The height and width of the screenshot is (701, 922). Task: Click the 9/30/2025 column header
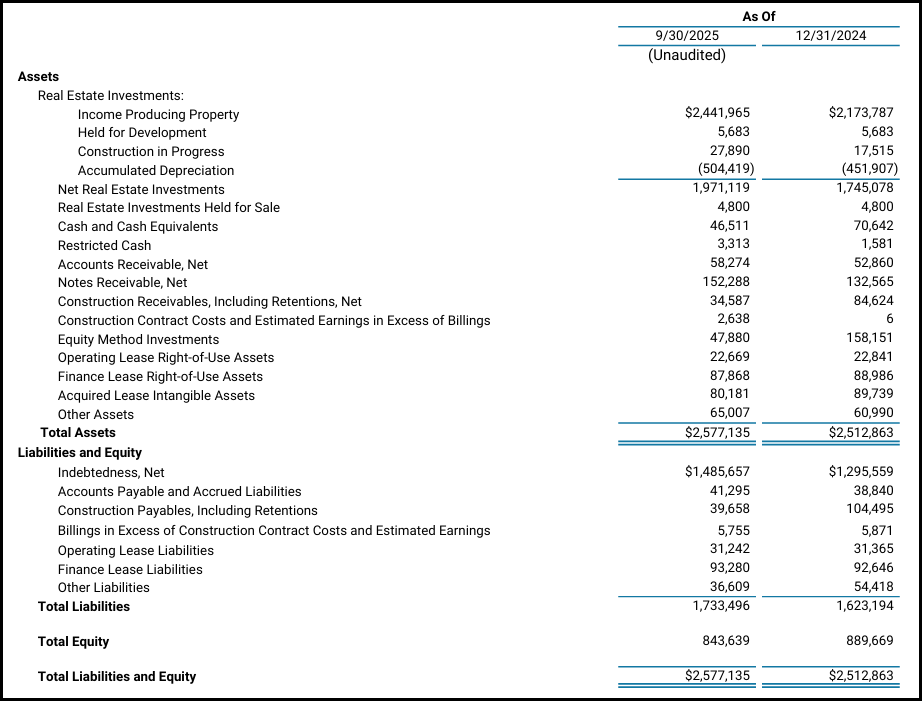686,36
